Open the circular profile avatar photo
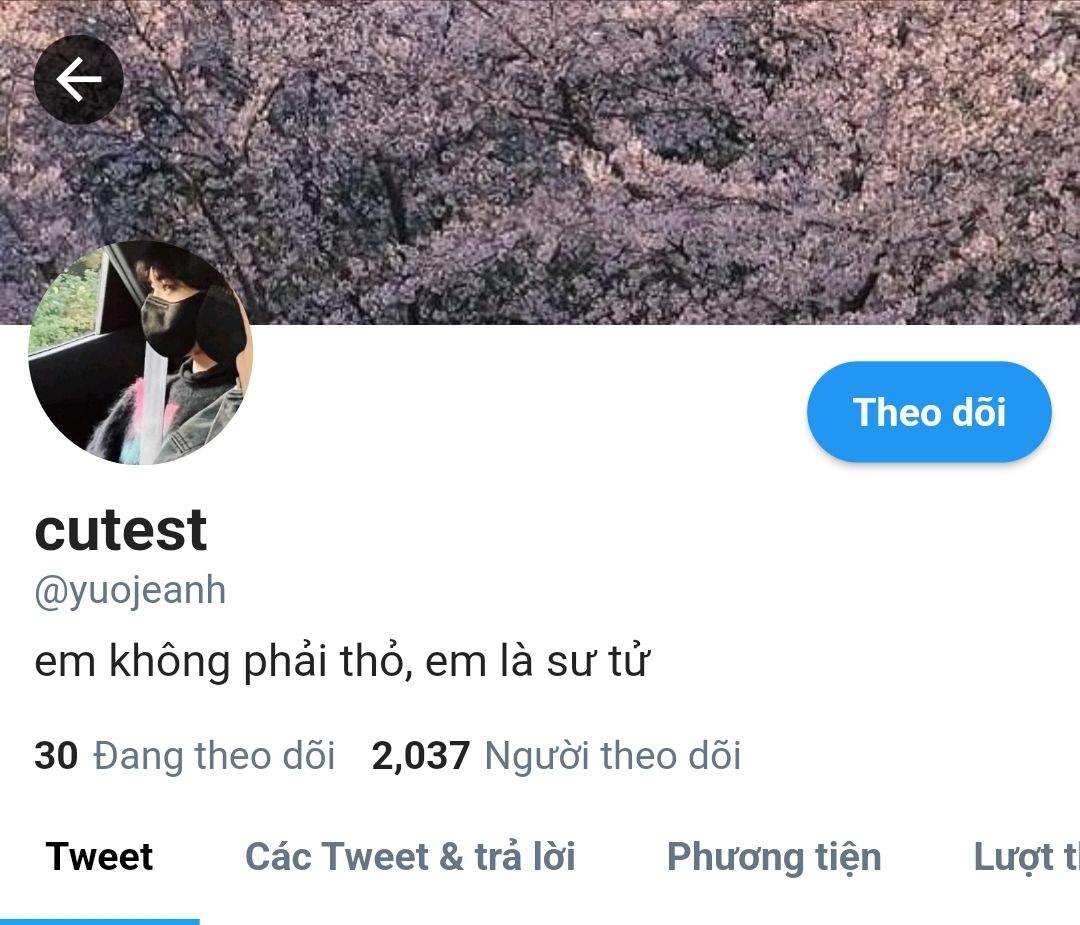Screen dimensions: 1080x925 pyautogui.click(x=141, y=353)
